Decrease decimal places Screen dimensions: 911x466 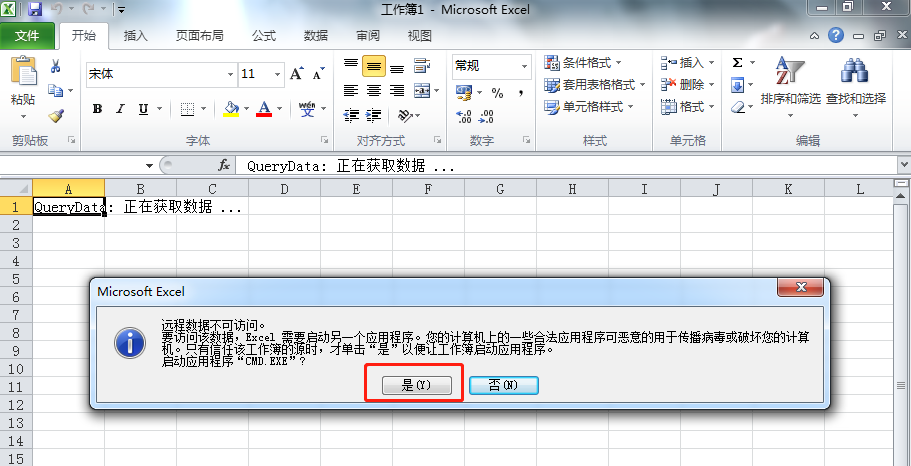486,116
